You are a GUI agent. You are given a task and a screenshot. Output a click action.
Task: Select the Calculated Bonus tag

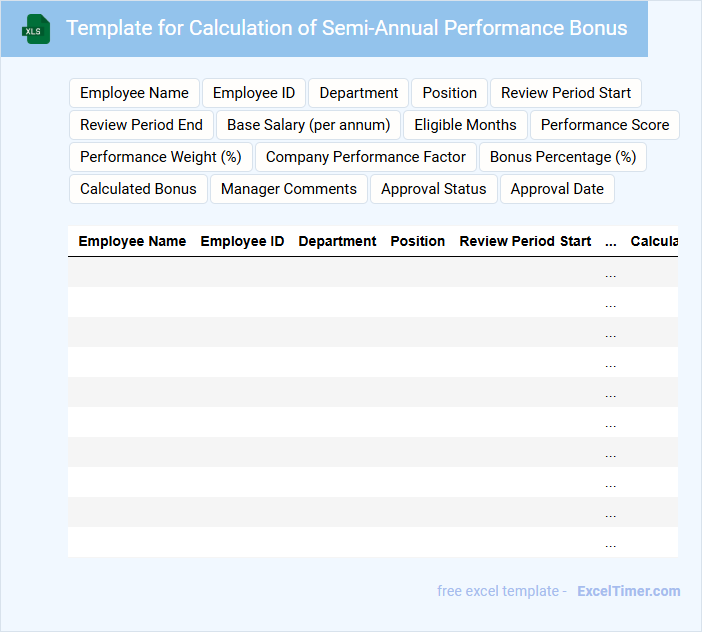pyautogui.click(x=138, y=189)
